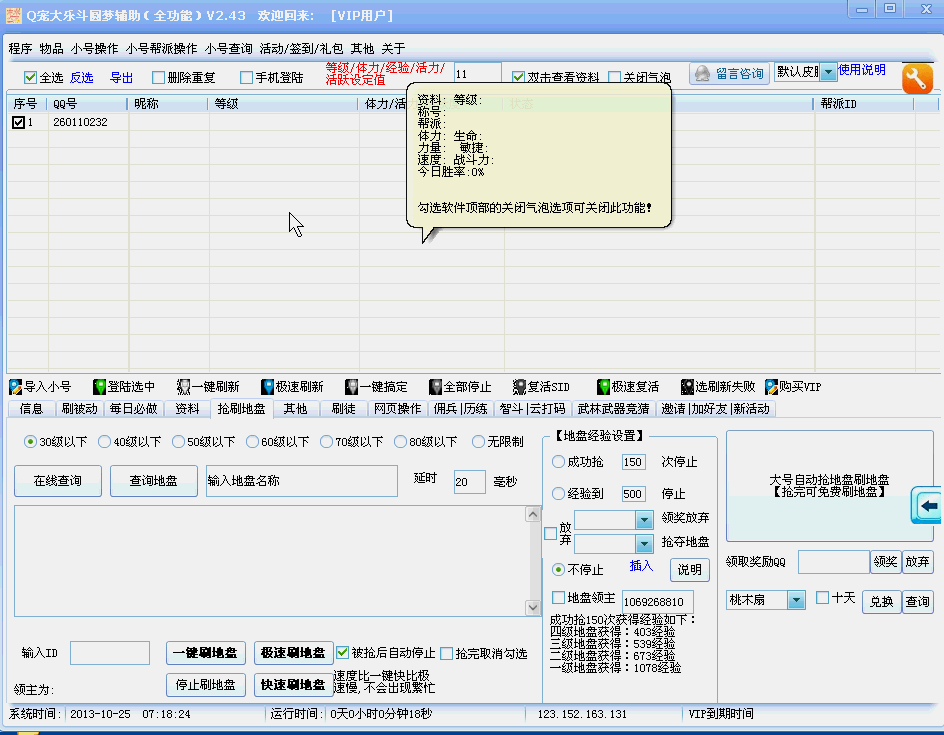Open the 桃木扇 item dropdown

[796, 600]
